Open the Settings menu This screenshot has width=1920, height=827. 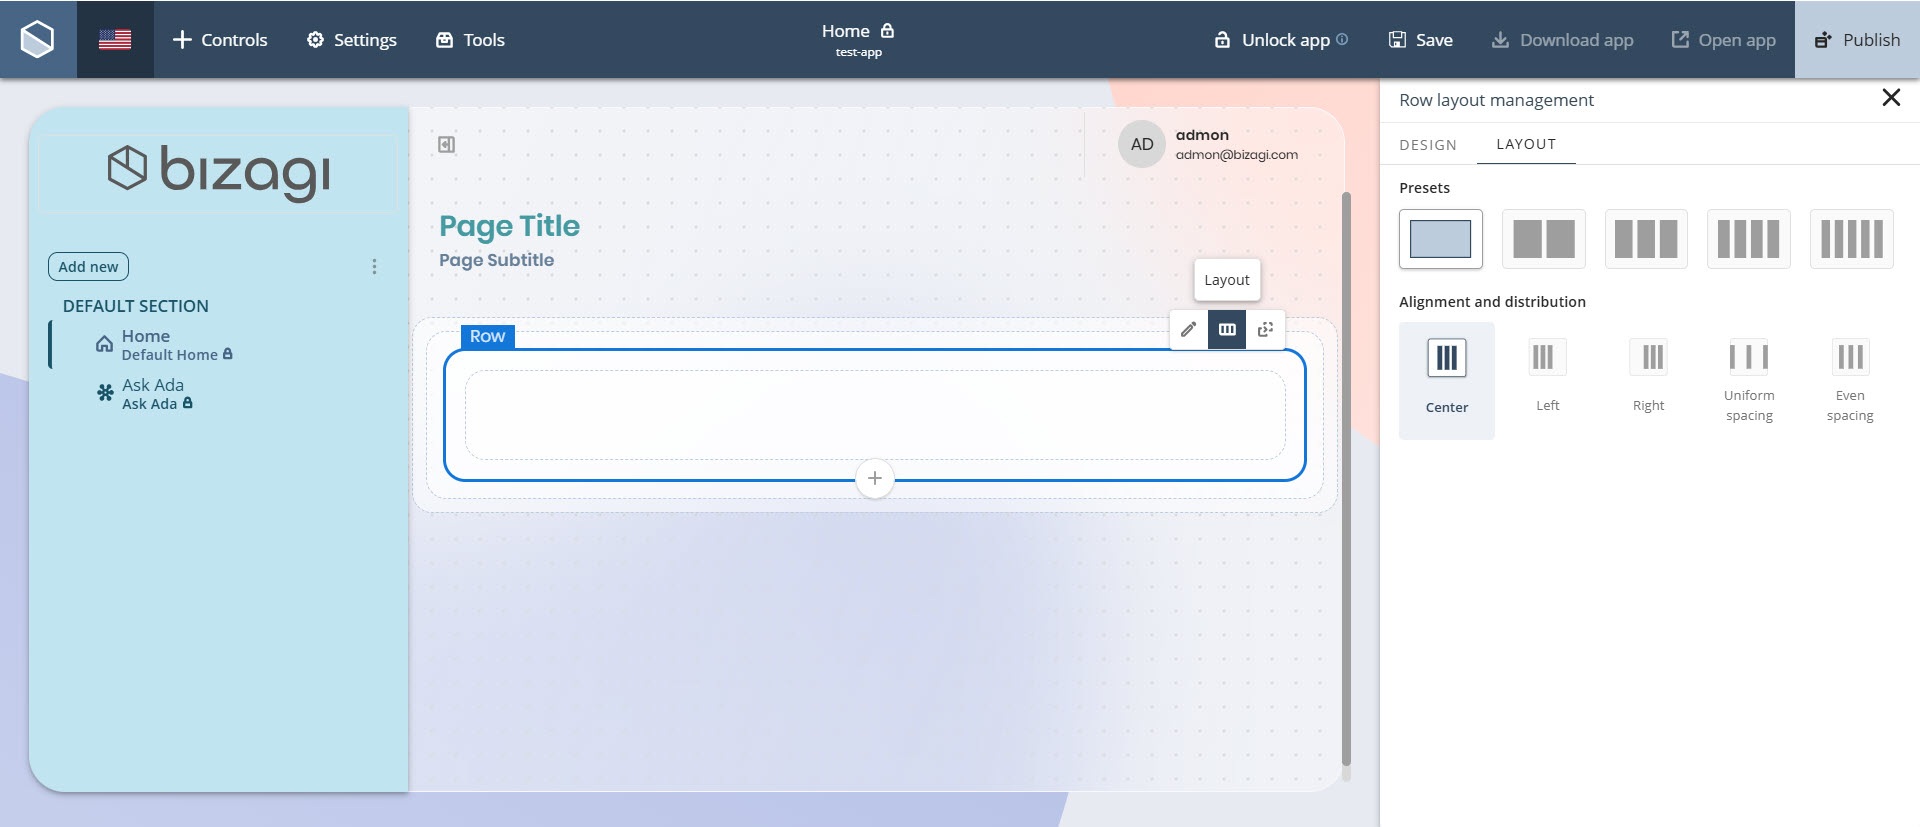point(352,40)
